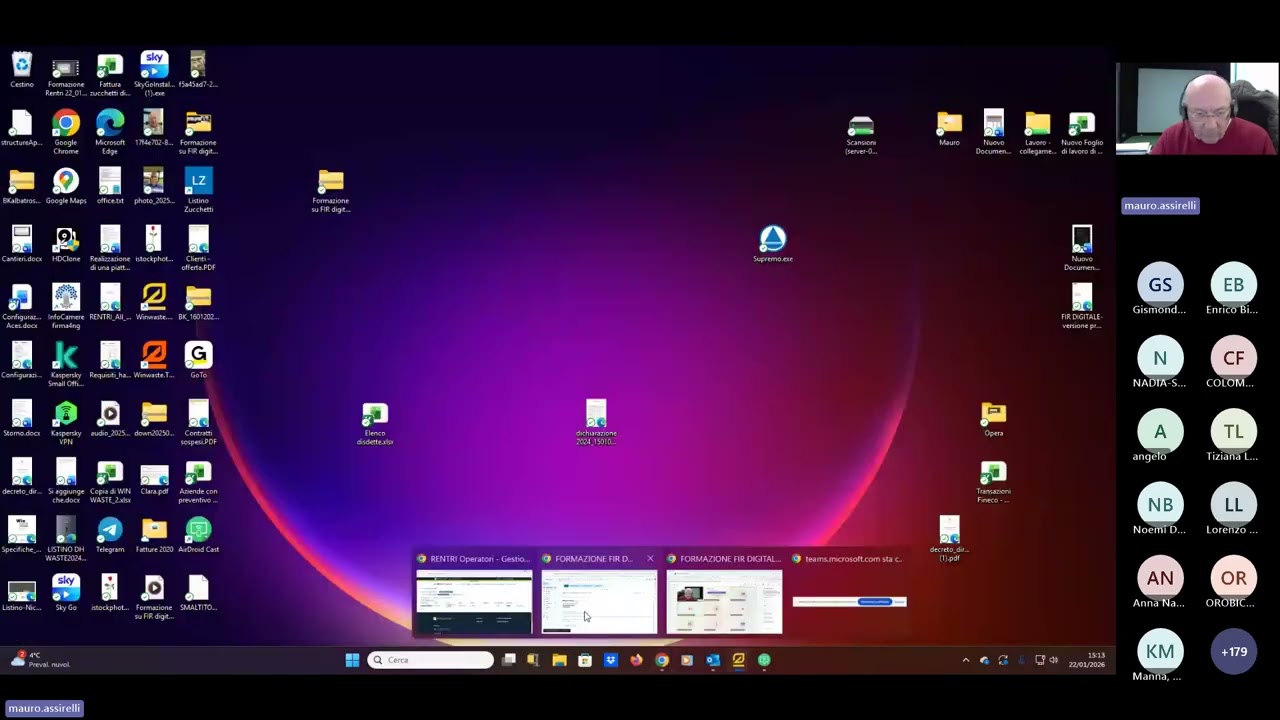Select the Scansioni server shortcut icon
Viewport: 1280px width, 720px height.
[x=861, y=132]
